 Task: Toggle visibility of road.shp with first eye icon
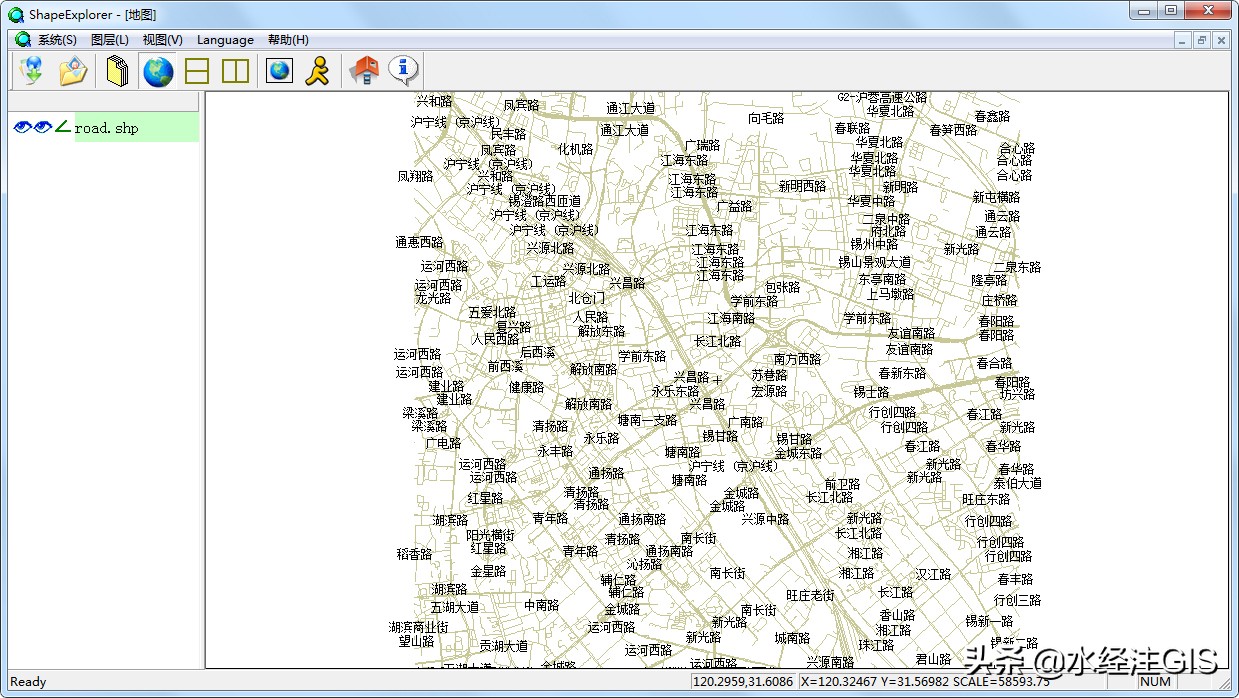(21, 128)
